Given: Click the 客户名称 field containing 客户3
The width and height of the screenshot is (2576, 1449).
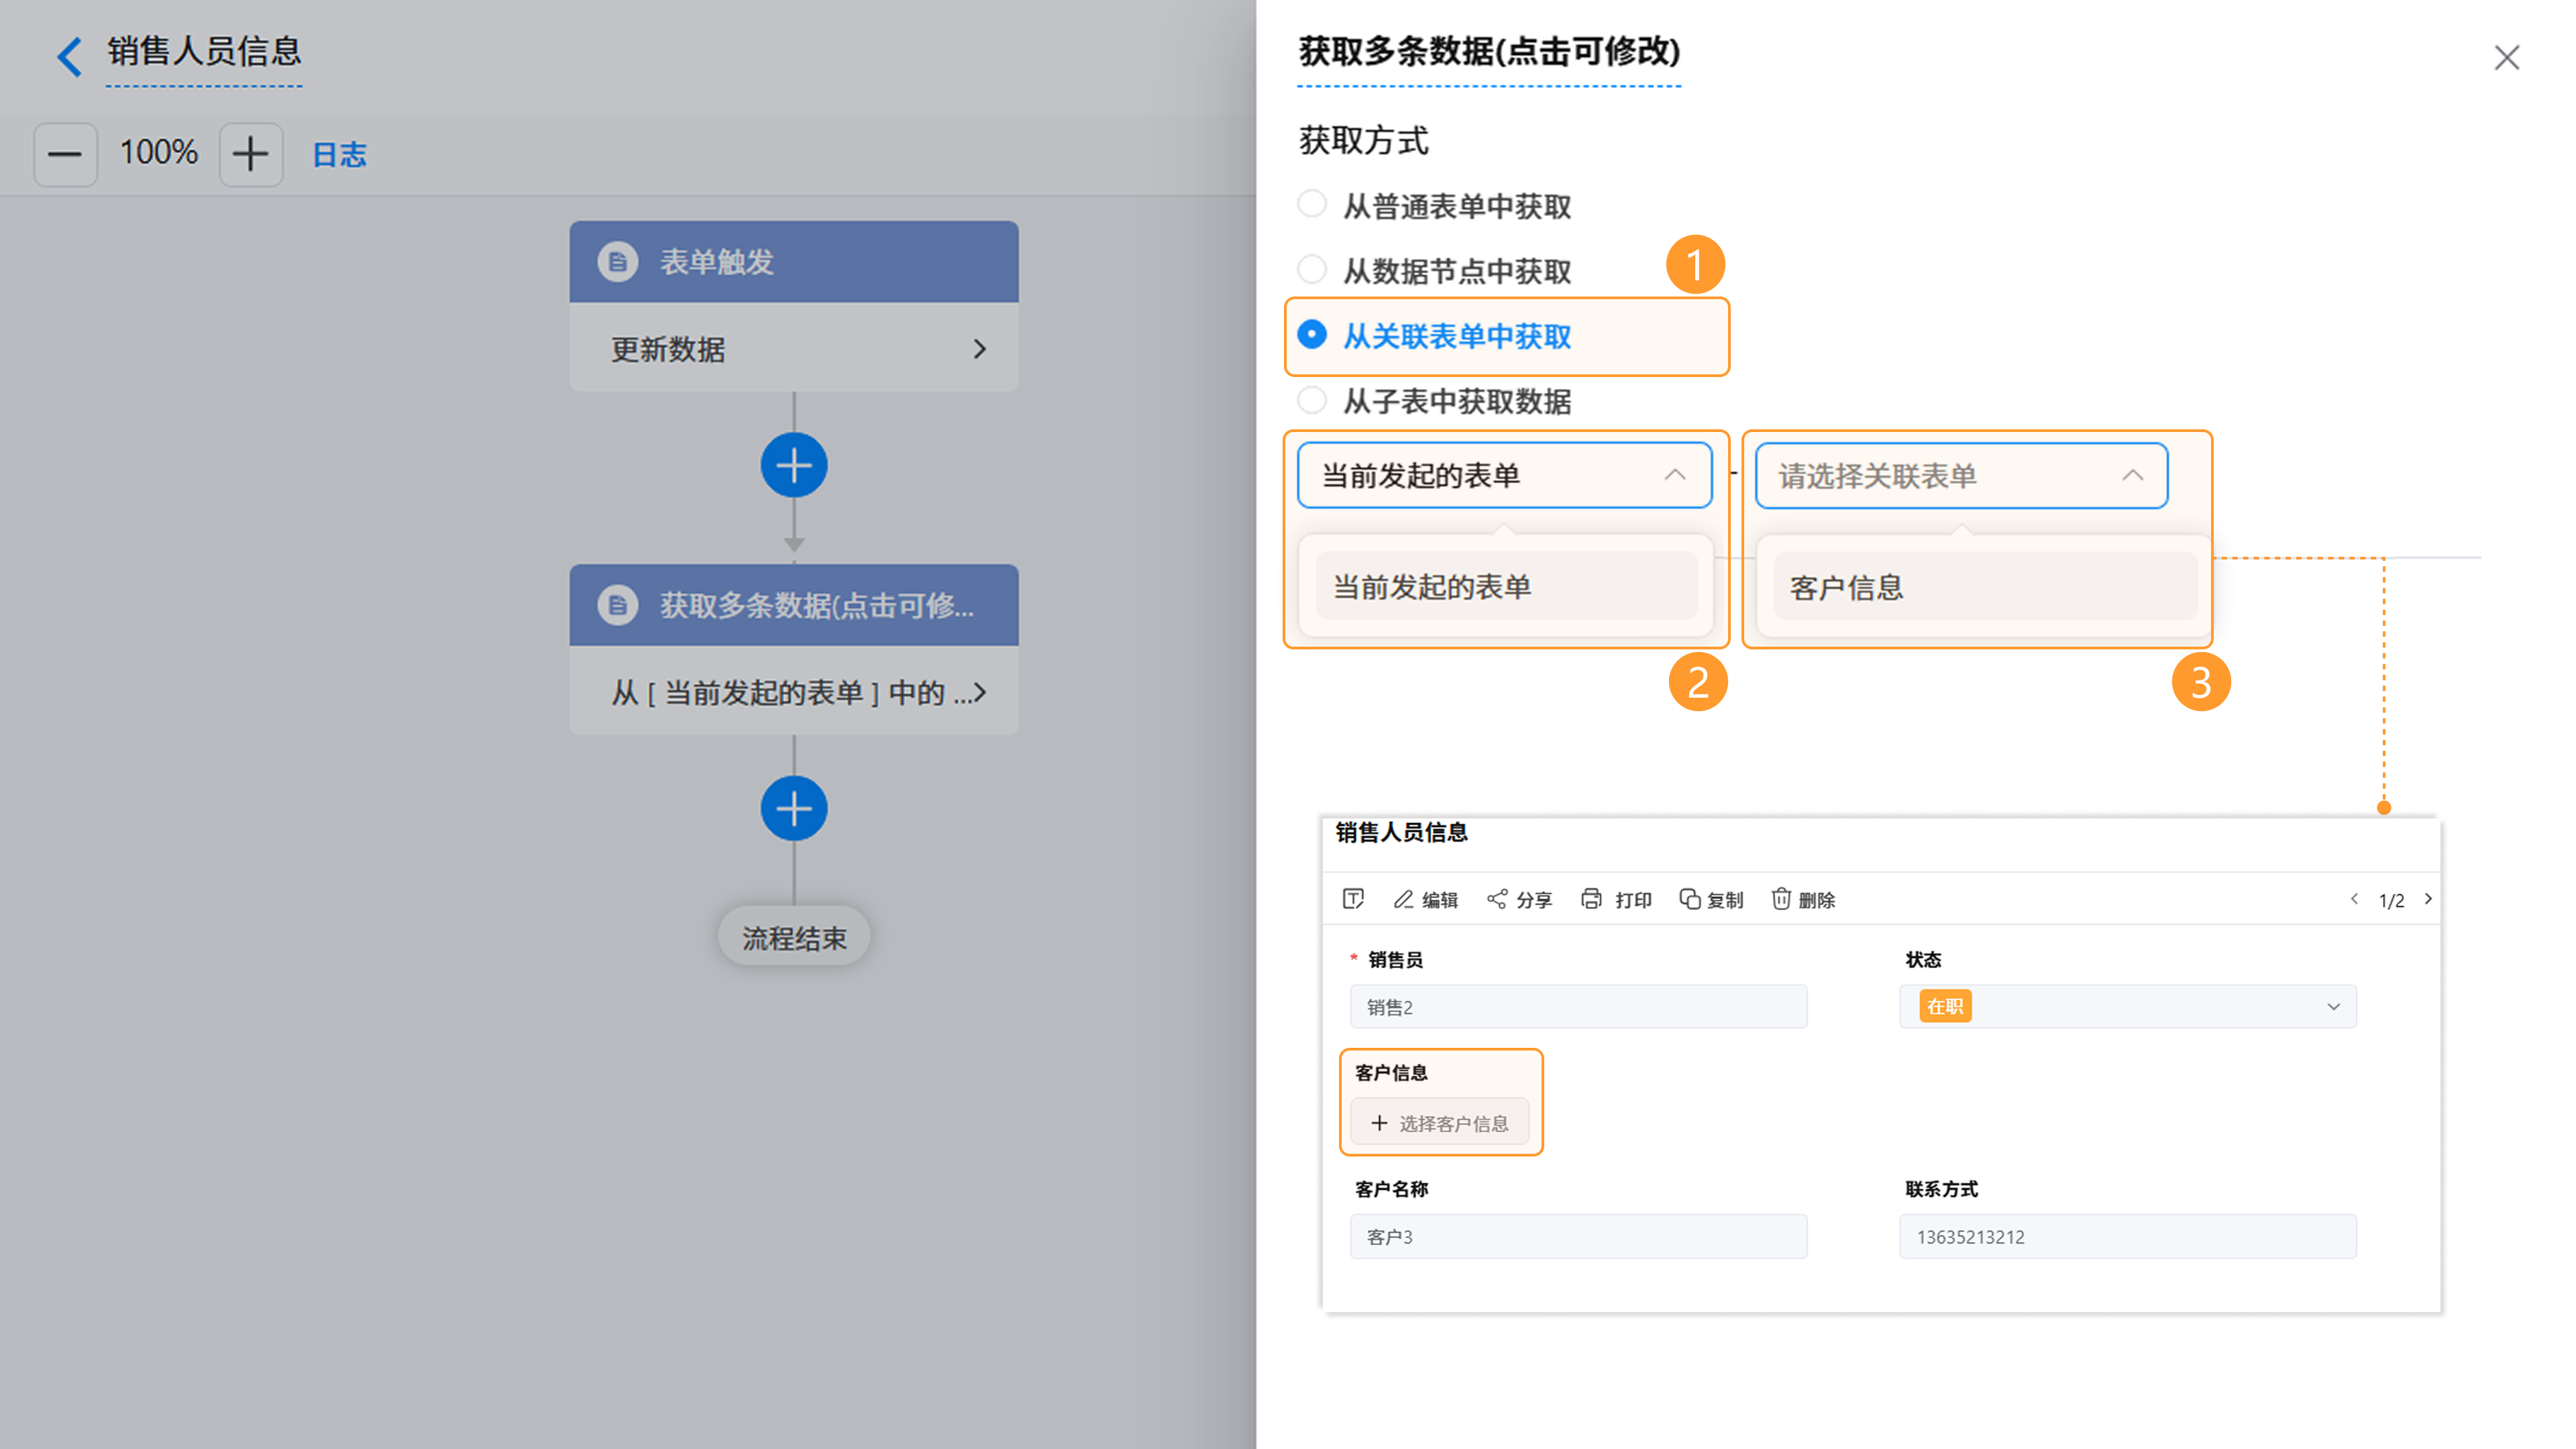Looking at the screenshot, I should click(1578, 1236).
